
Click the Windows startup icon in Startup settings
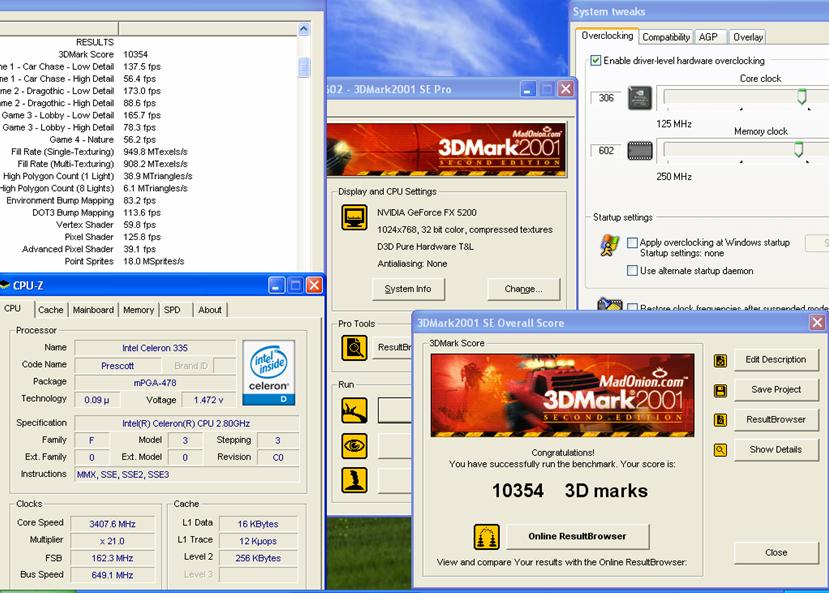610,245
